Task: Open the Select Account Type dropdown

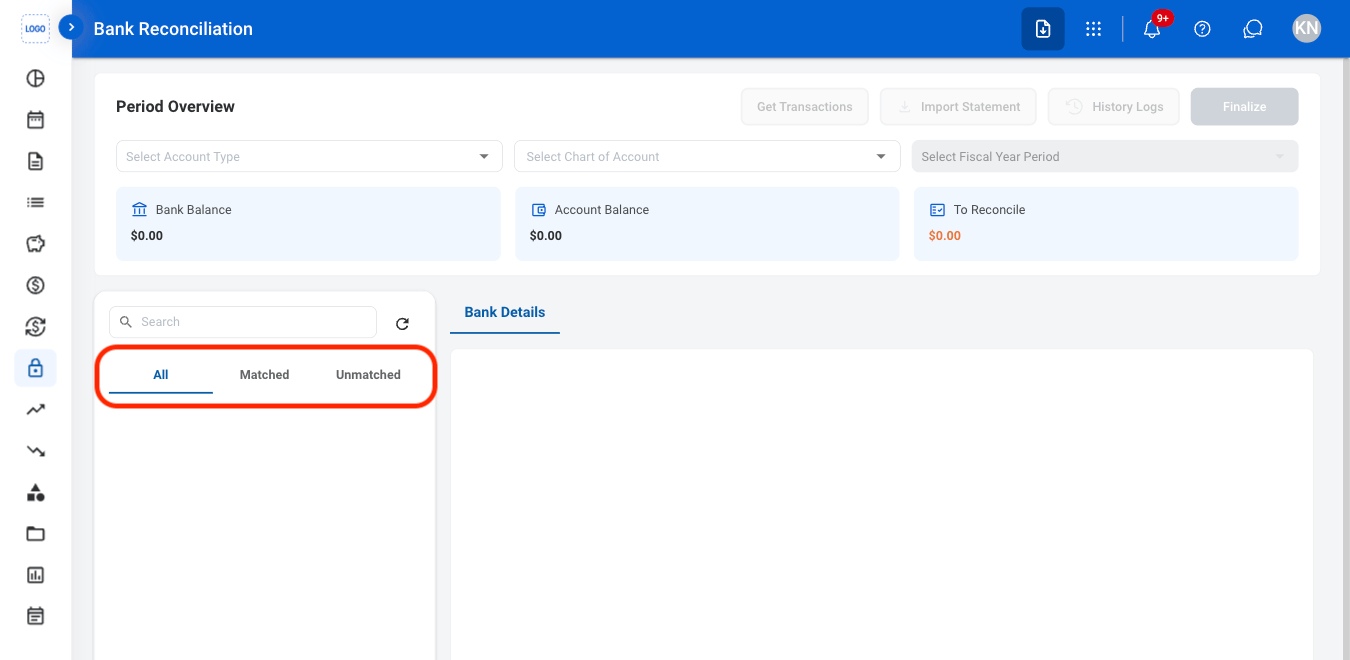Action: tap(309, 156)
